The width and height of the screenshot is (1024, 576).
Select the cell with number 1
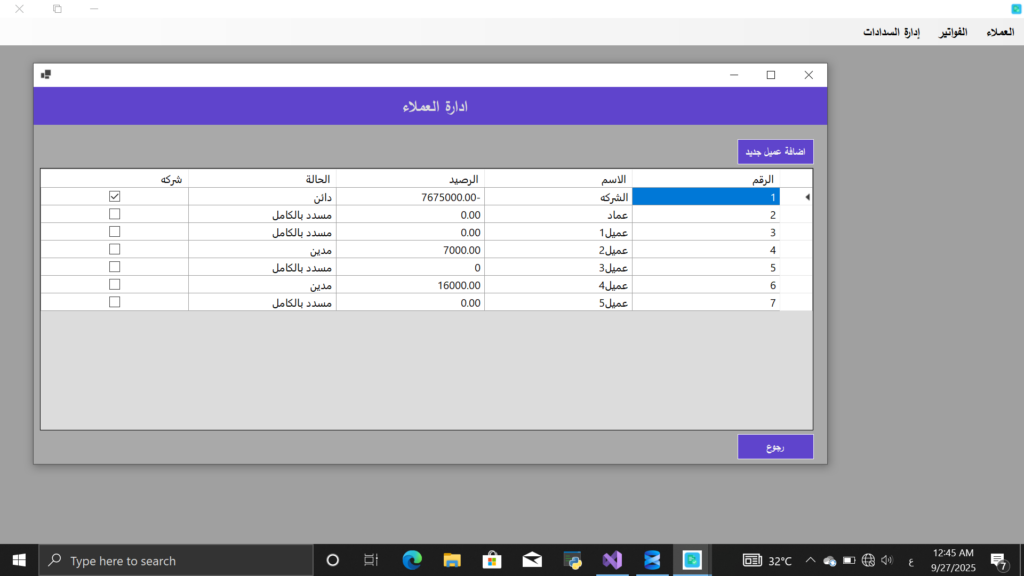706,197
